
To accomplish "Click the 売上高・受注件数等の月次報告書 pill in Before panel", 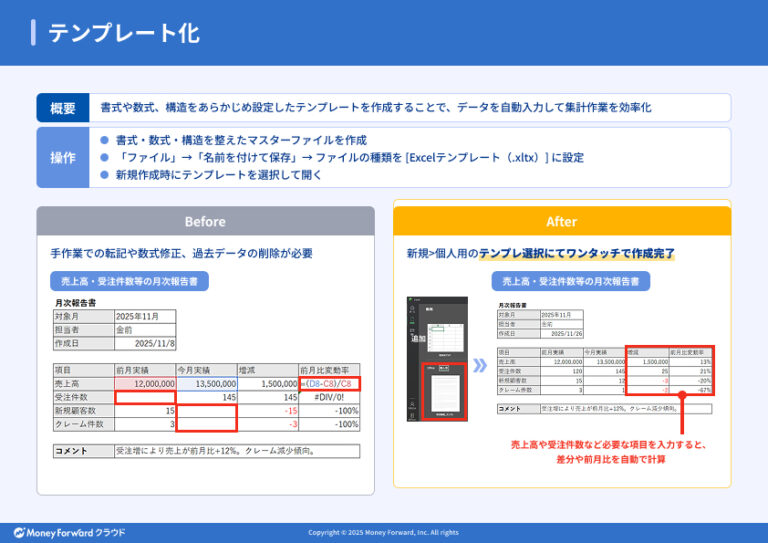I will (129, 281).
